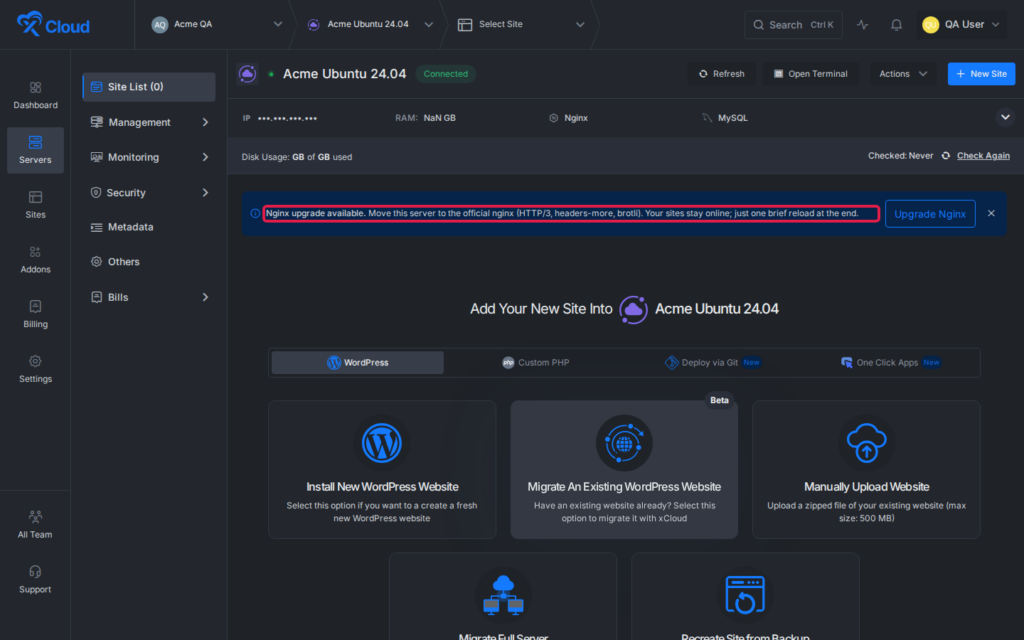Click the masked IP address value
The height and width of the screenshot is (640, 1024).
287,118
